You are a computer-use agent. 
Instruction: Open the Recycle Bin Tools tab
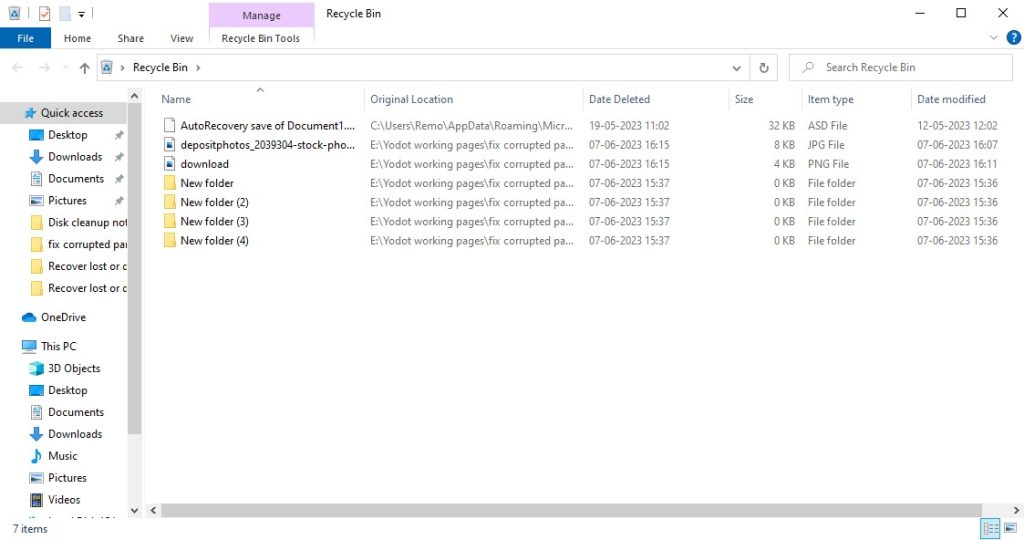pyautogui.click(x=261, y=39)
